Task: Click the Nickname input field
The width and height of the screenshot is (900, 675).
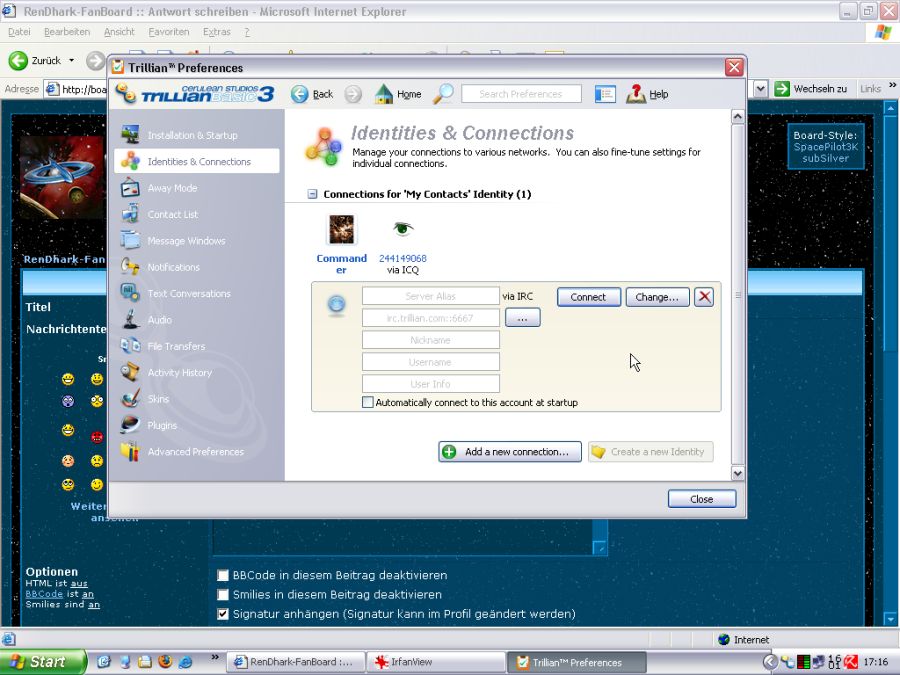Action: pos(430,340)
